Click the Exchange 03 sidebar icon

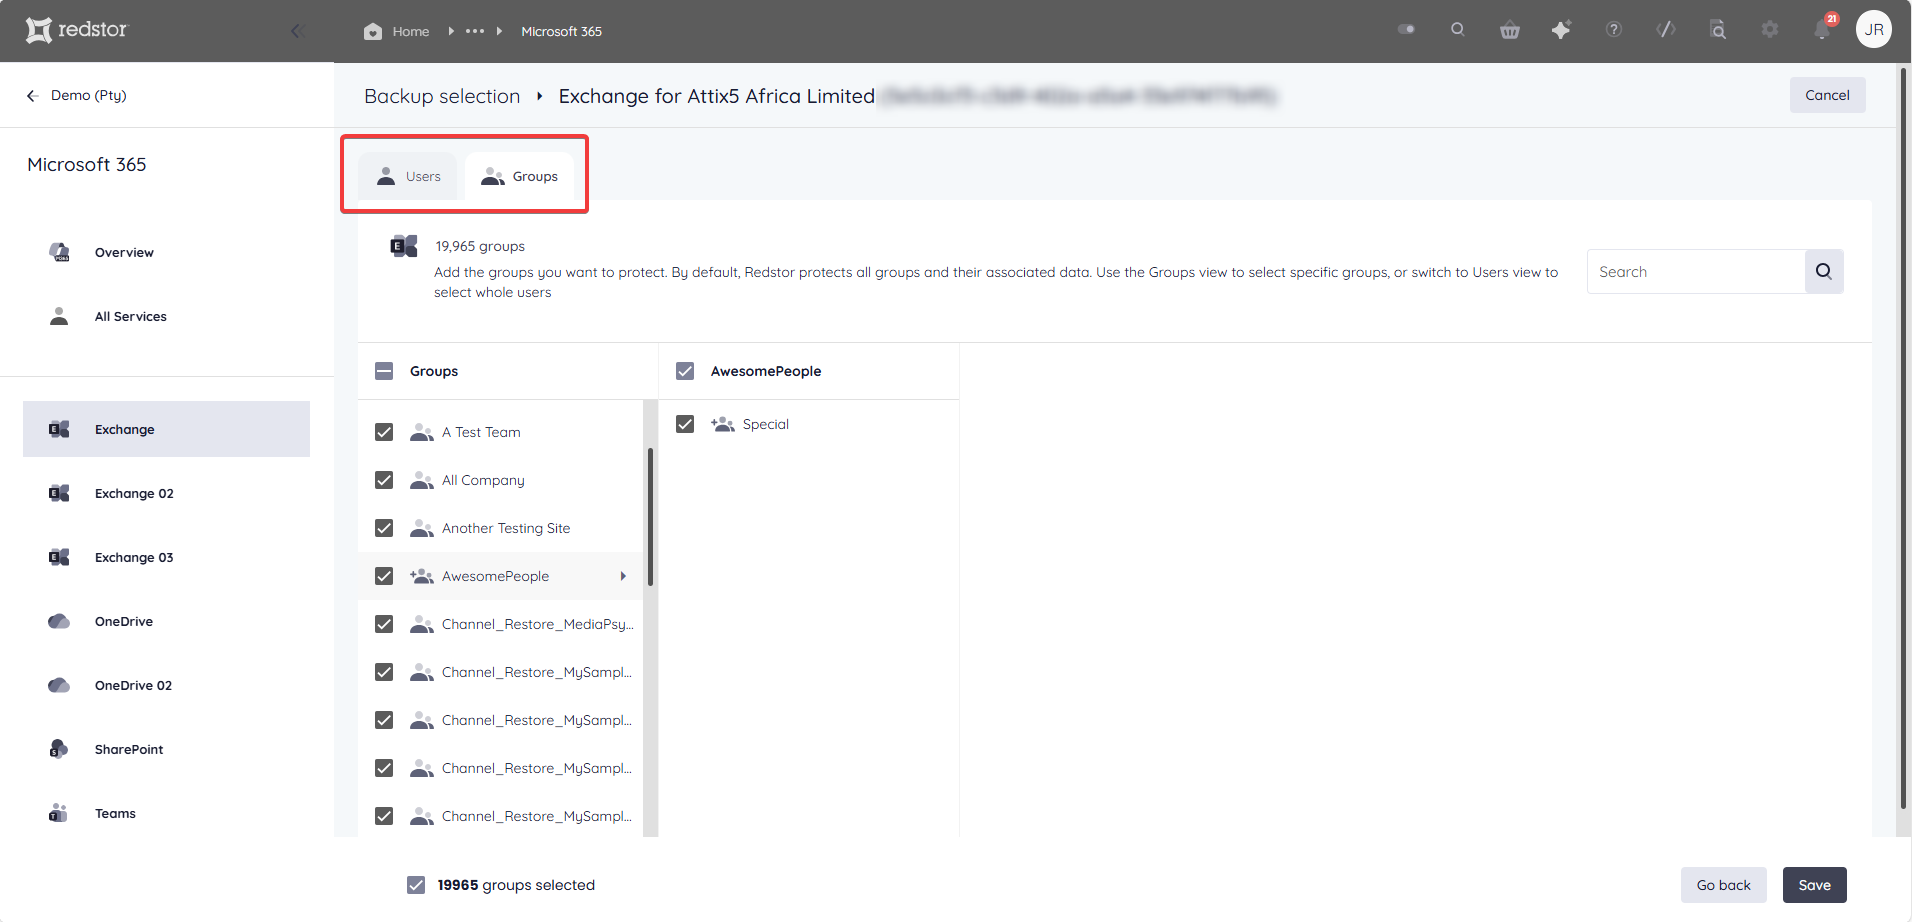[x=59, y=557]
